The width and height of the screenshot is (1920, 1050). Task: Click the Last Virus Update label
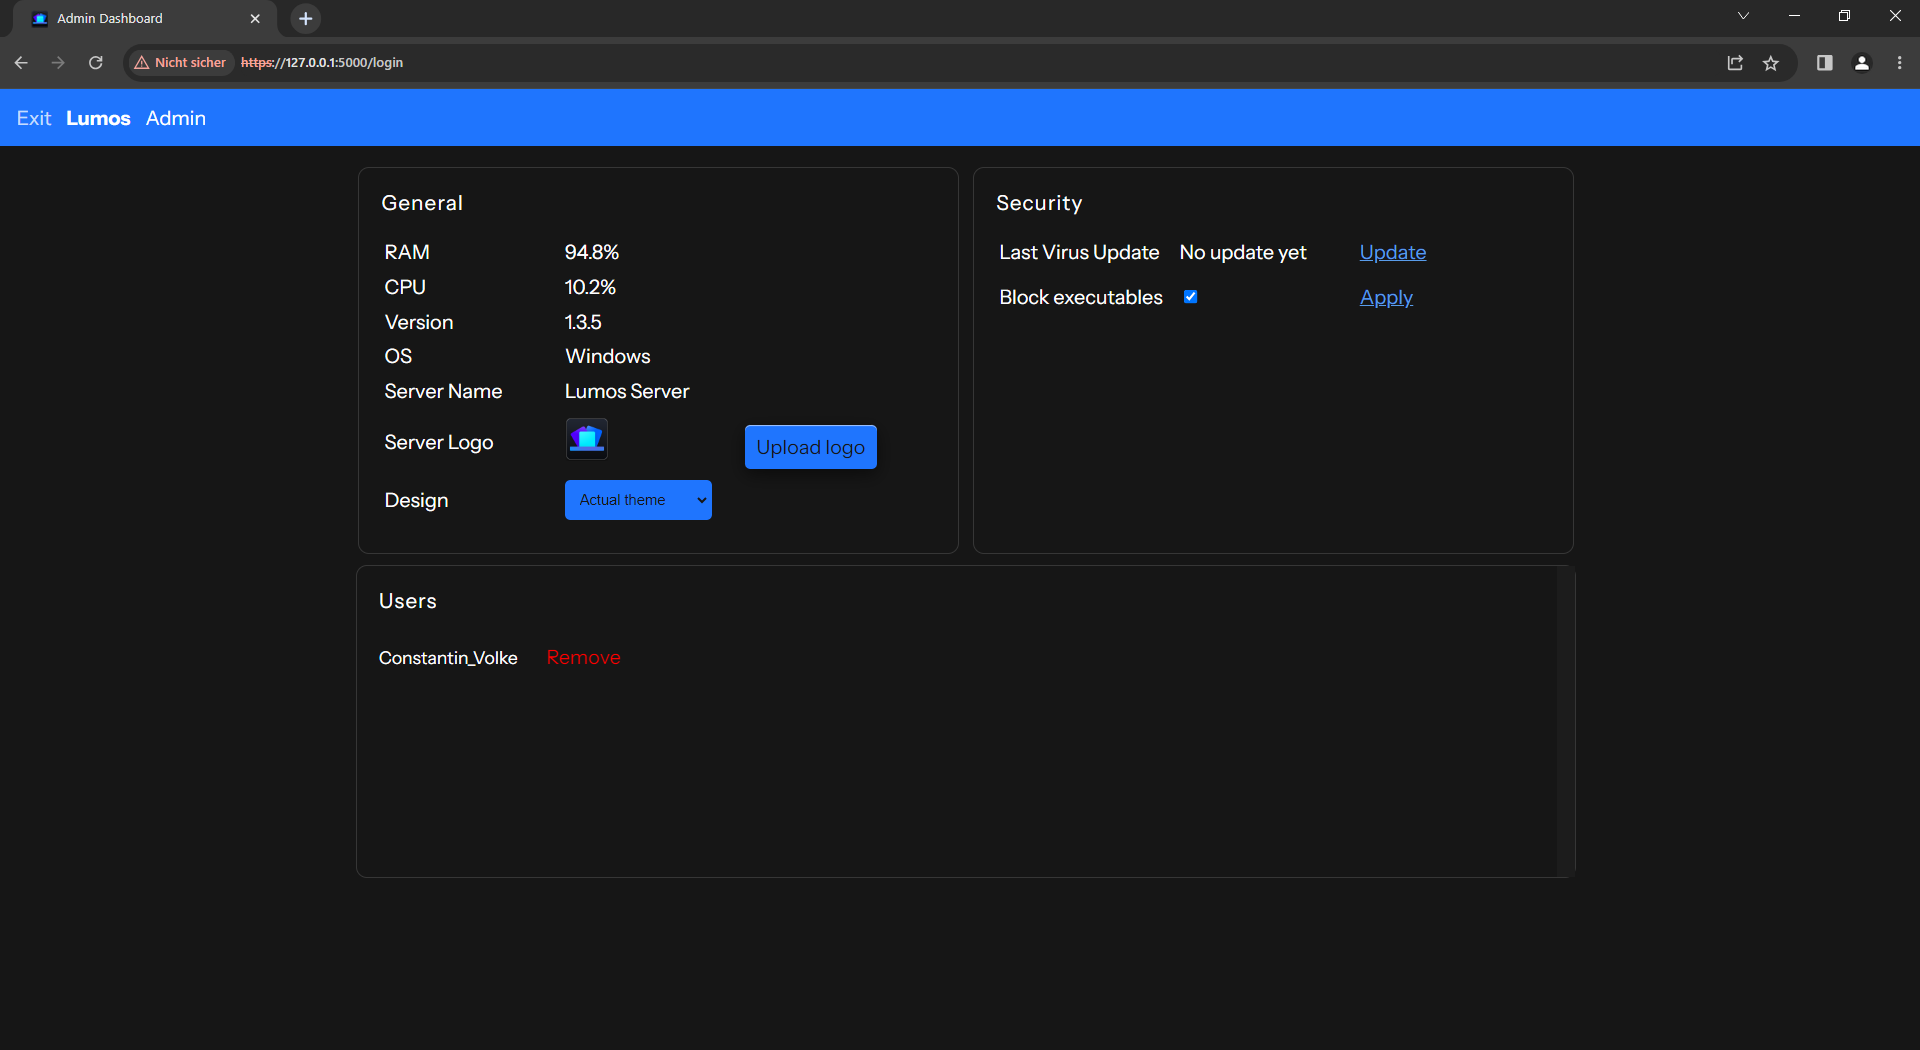coord(1079,252)
